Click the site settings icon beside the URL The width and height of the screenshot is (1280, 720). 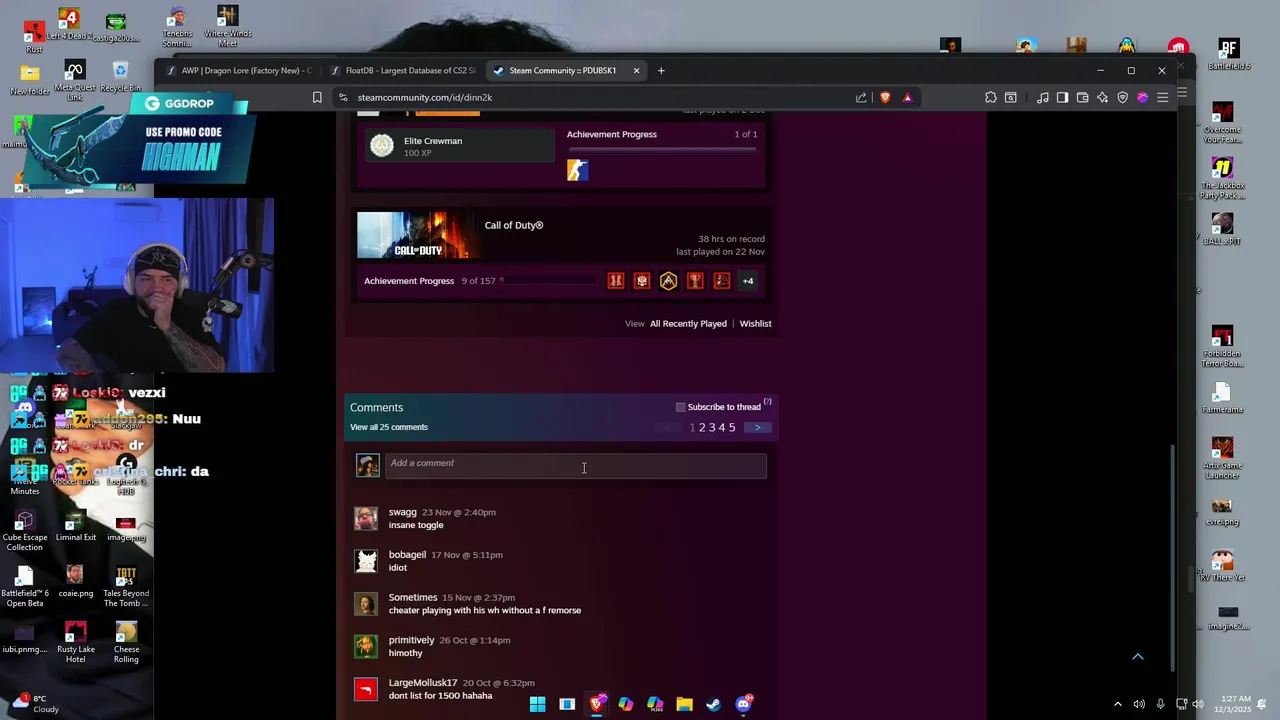(x=343, y=97)
